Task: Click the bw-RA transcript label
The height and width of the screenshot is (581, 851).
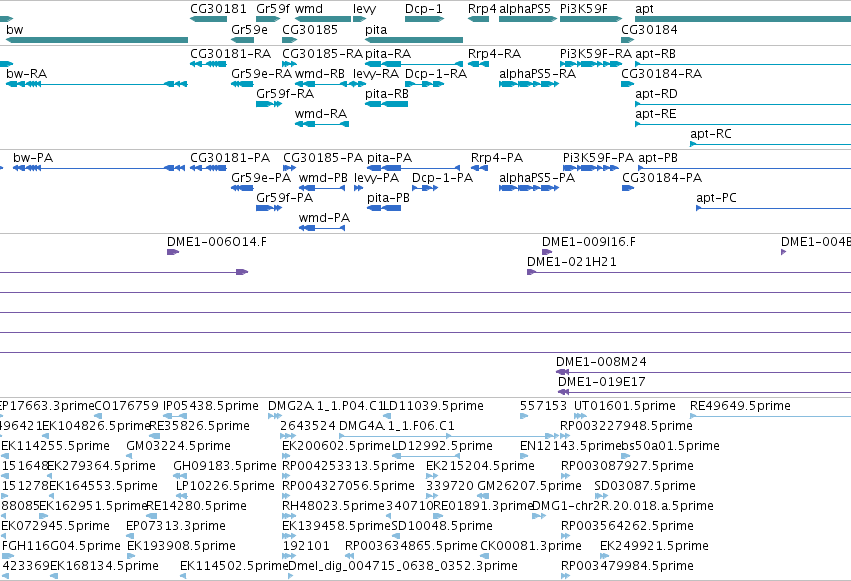Action: 27,73
